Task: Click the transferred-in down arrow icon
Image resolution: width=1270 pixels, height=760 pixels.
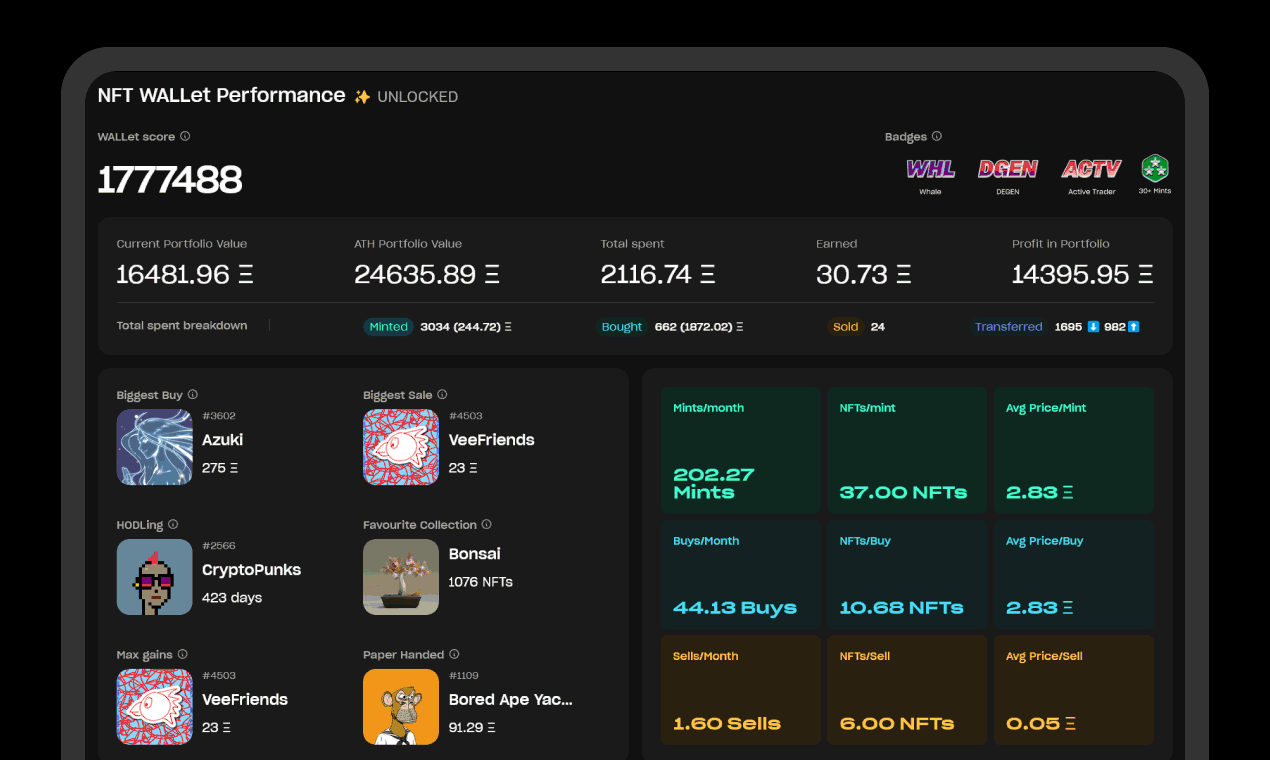Action: pyautogui.click(x=1093, y=327)
